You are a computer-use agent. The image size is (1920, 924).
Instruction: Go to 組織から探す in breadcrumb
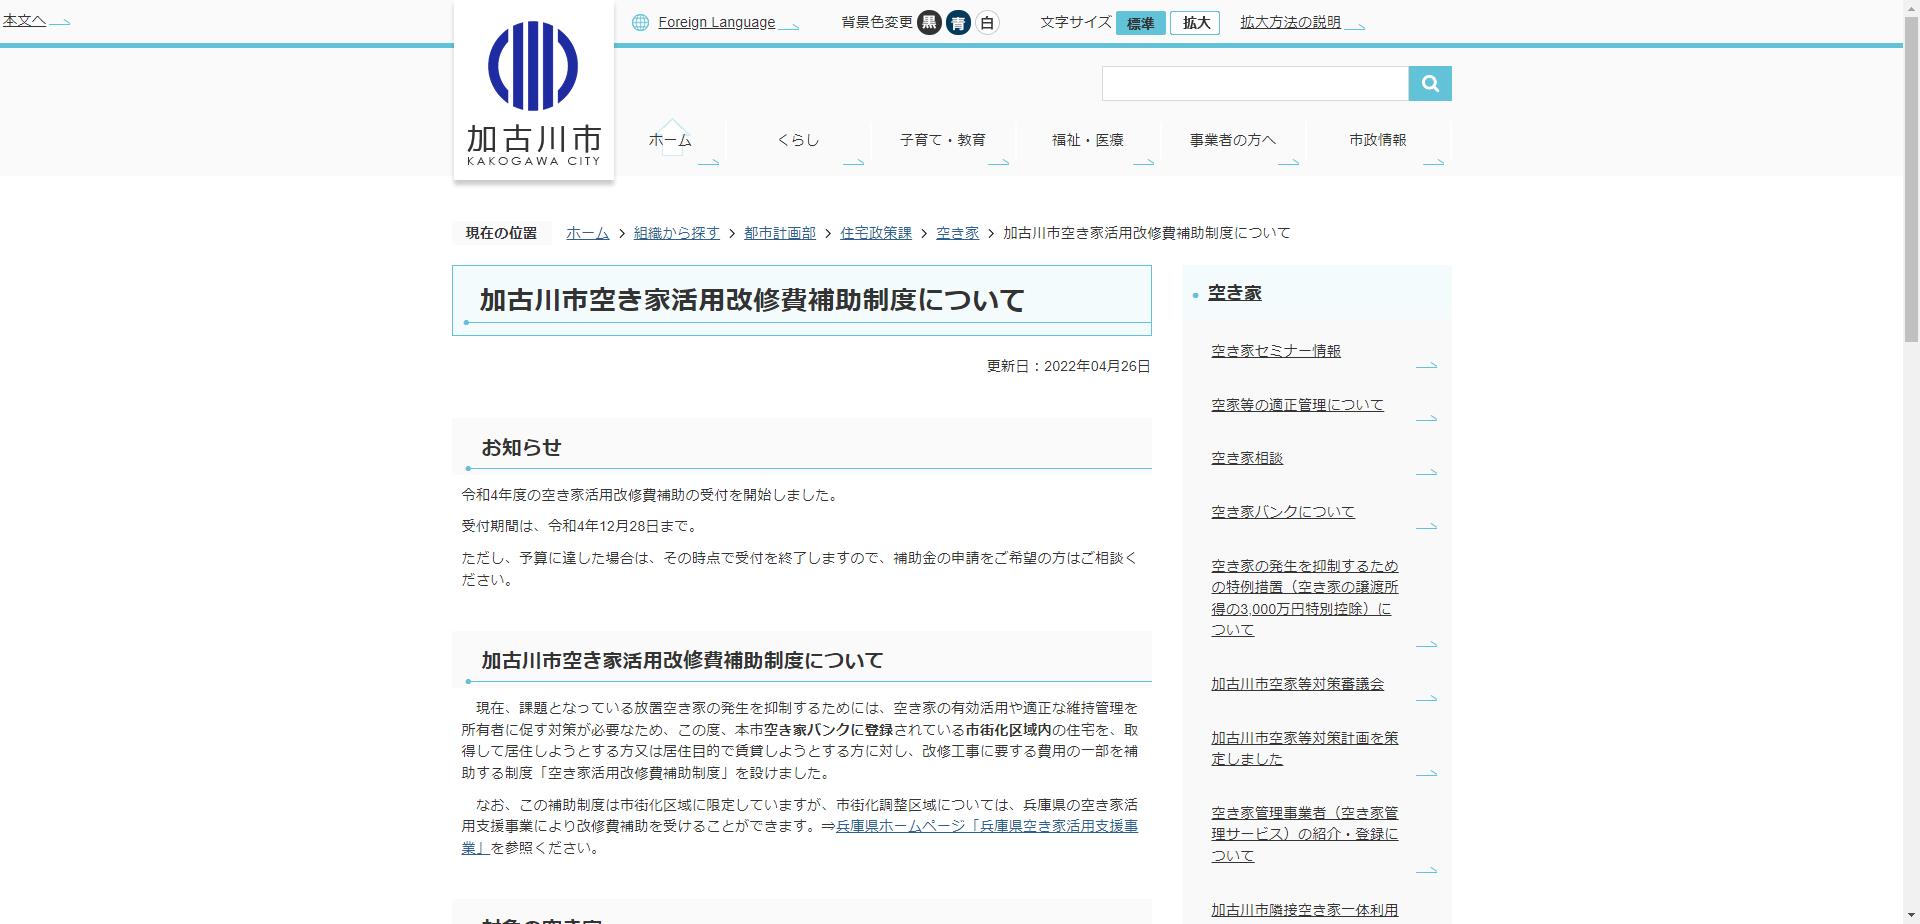[676, 233]
